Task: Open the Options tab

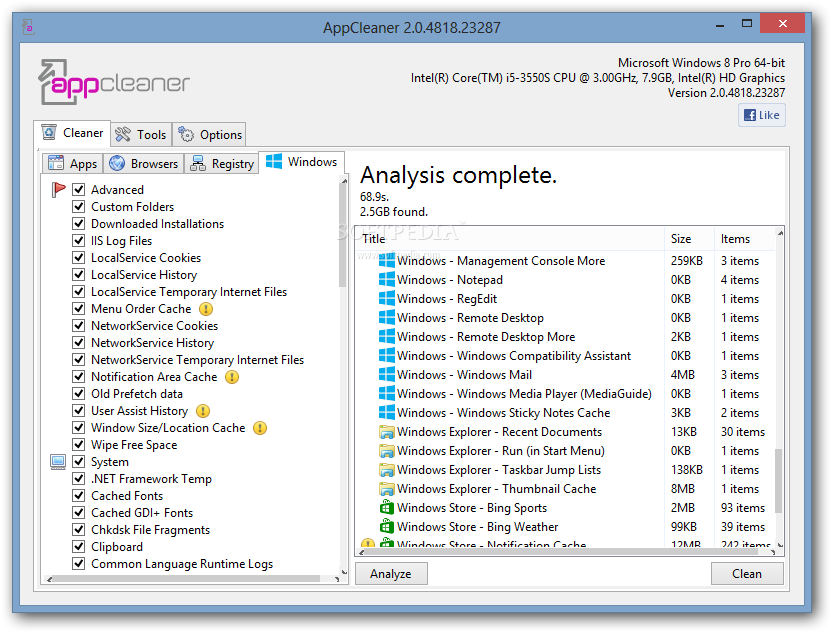Action: tap(210, 135)
